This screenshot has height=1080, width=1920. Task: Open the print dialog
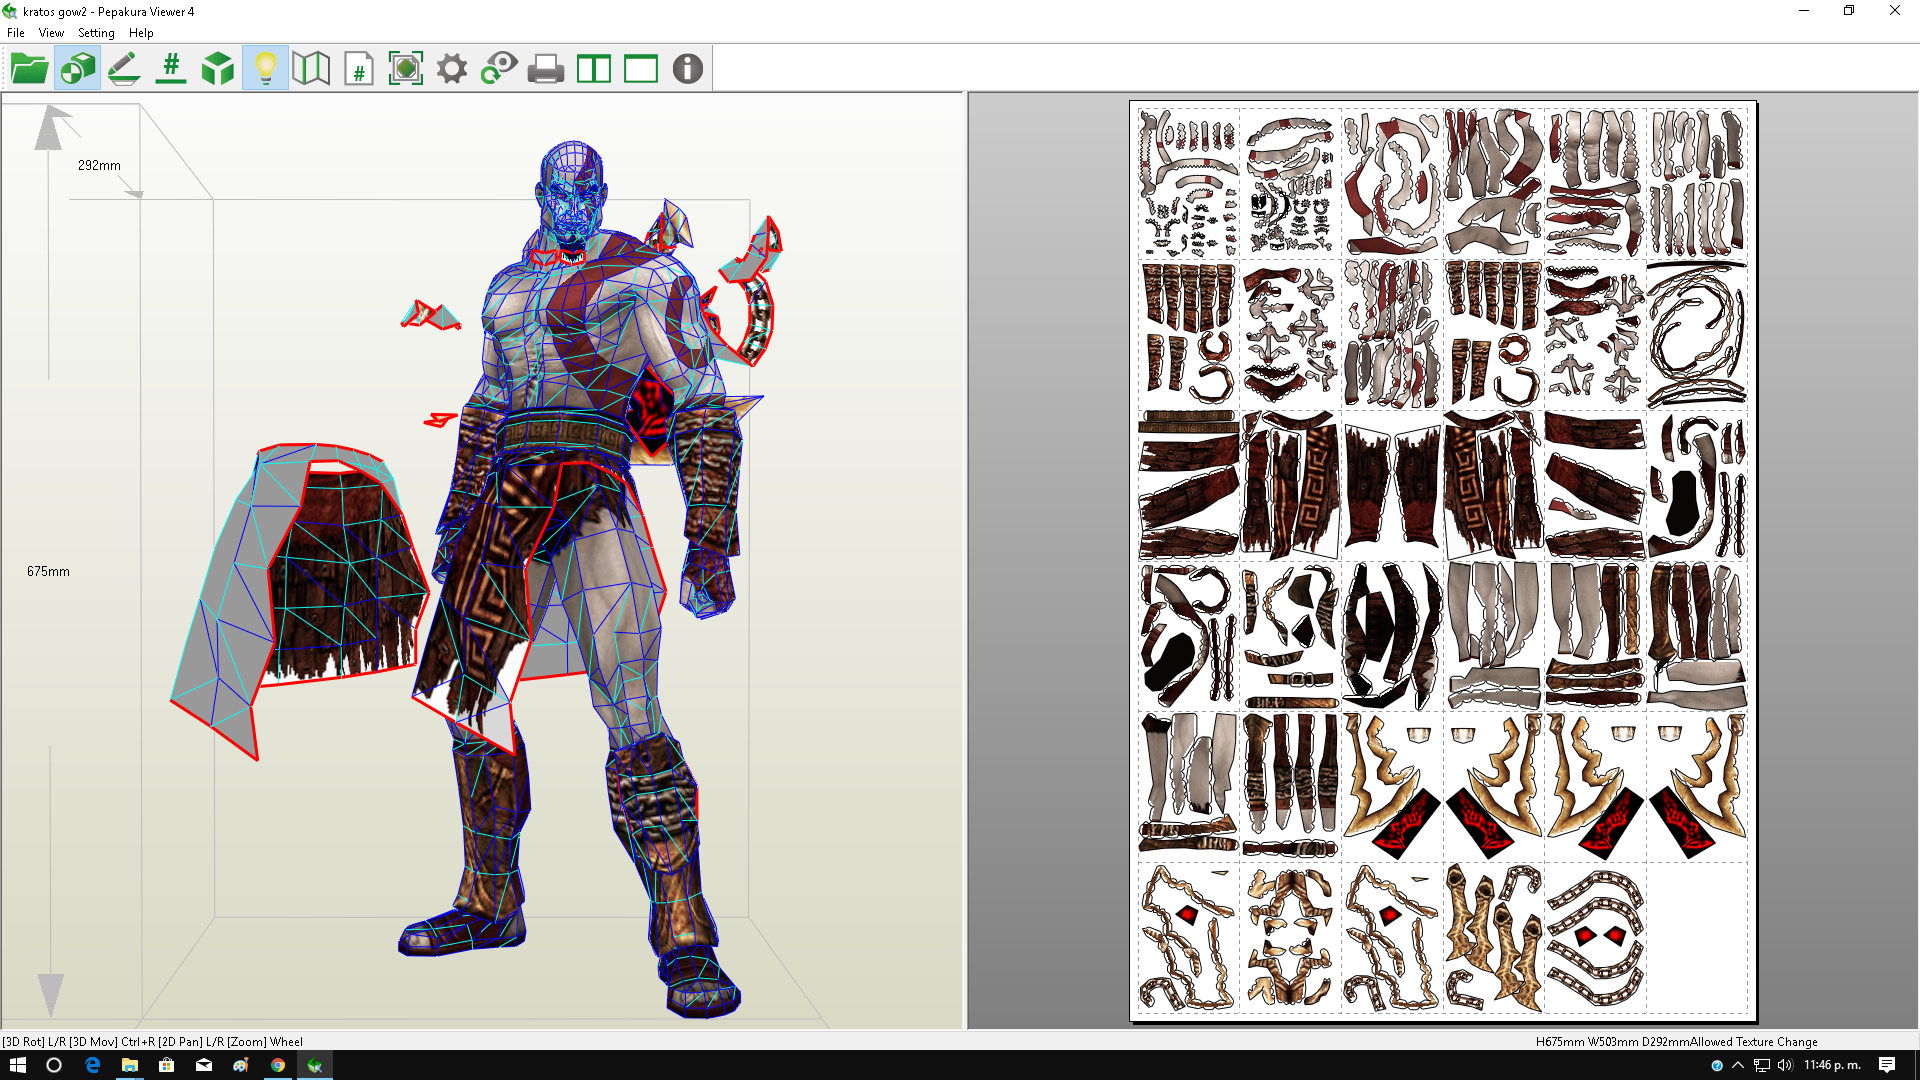point(545,68)
